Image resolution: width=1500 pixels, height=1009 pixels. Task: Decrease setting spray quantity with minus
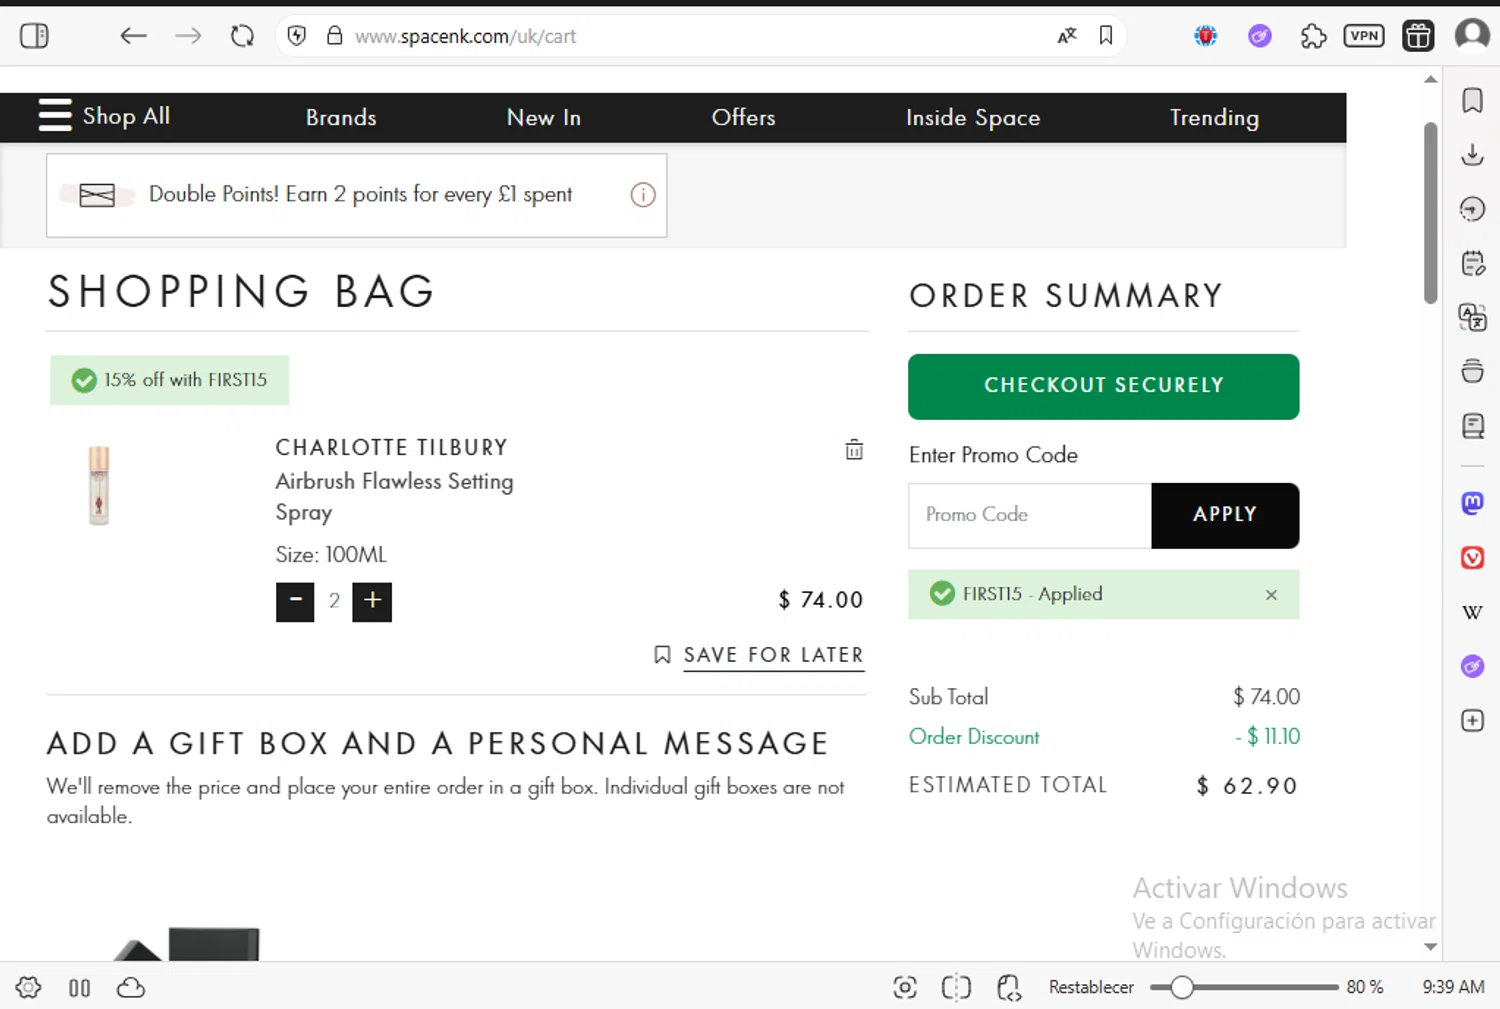pos(295,601)
